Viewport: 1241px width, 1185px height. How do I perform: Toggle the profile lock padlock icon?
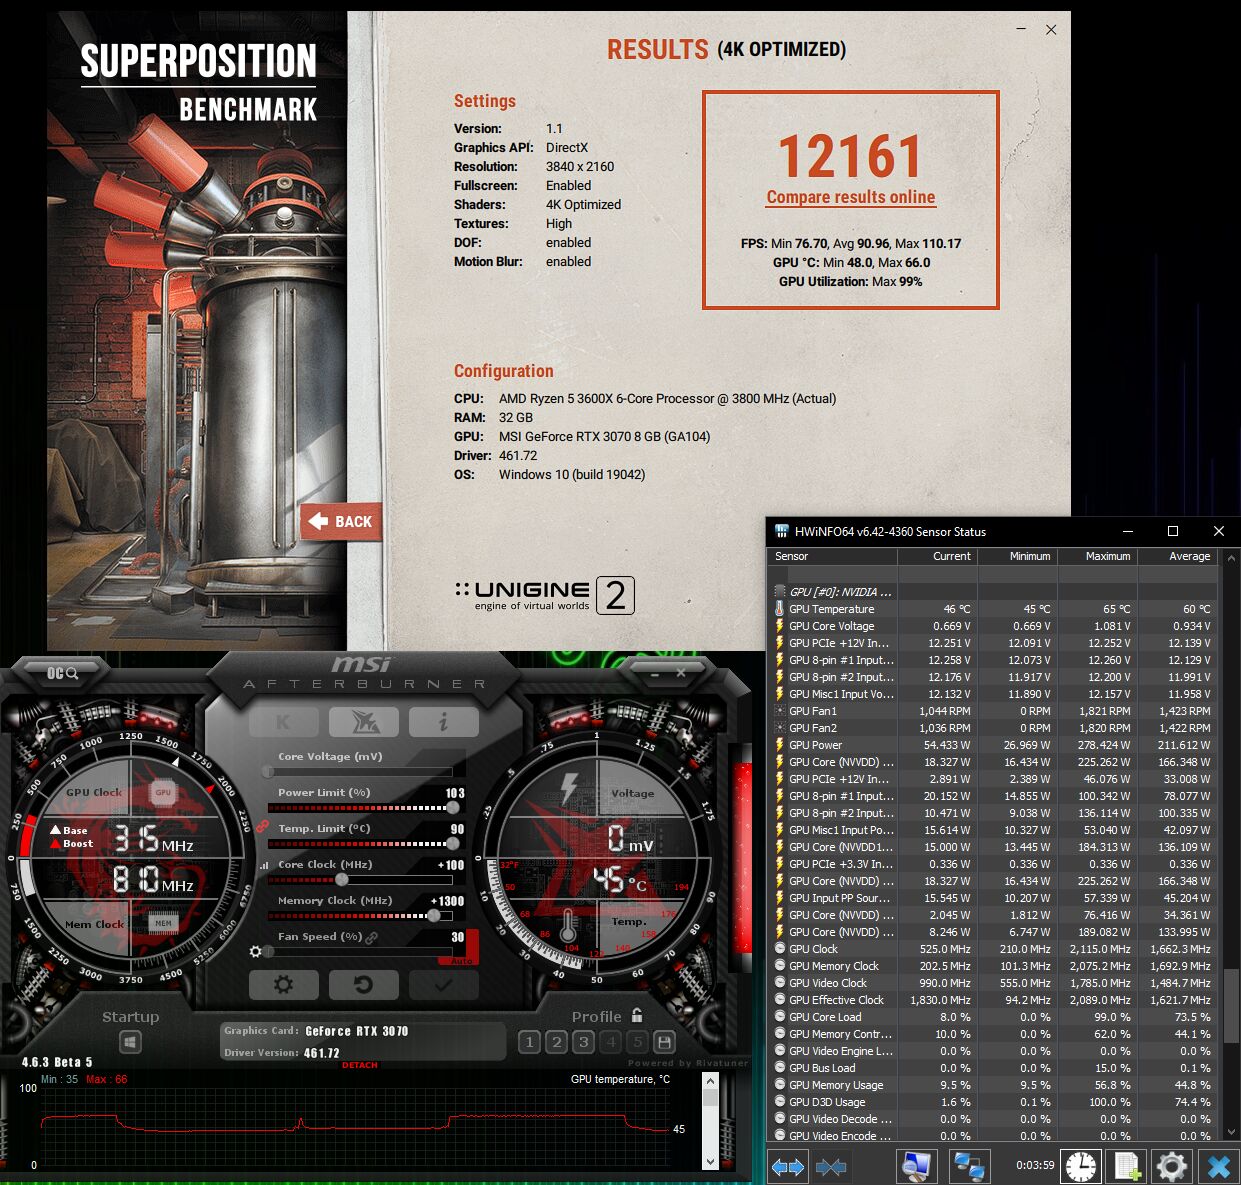click(637, 1015)
